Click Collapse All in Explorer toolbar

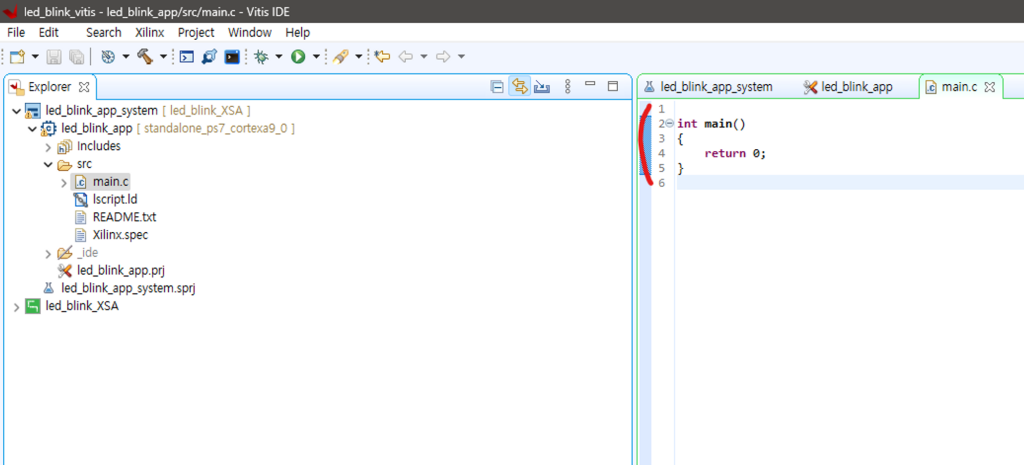click(x=497, y=86)
